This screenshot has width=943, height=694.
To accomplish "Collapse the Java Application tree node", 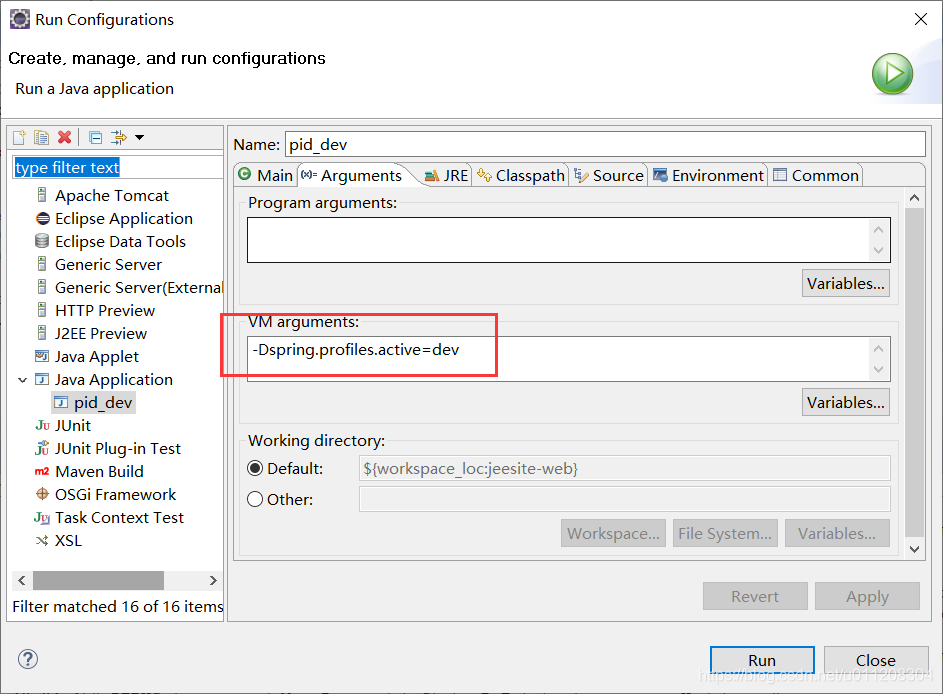I will point(23,380).
